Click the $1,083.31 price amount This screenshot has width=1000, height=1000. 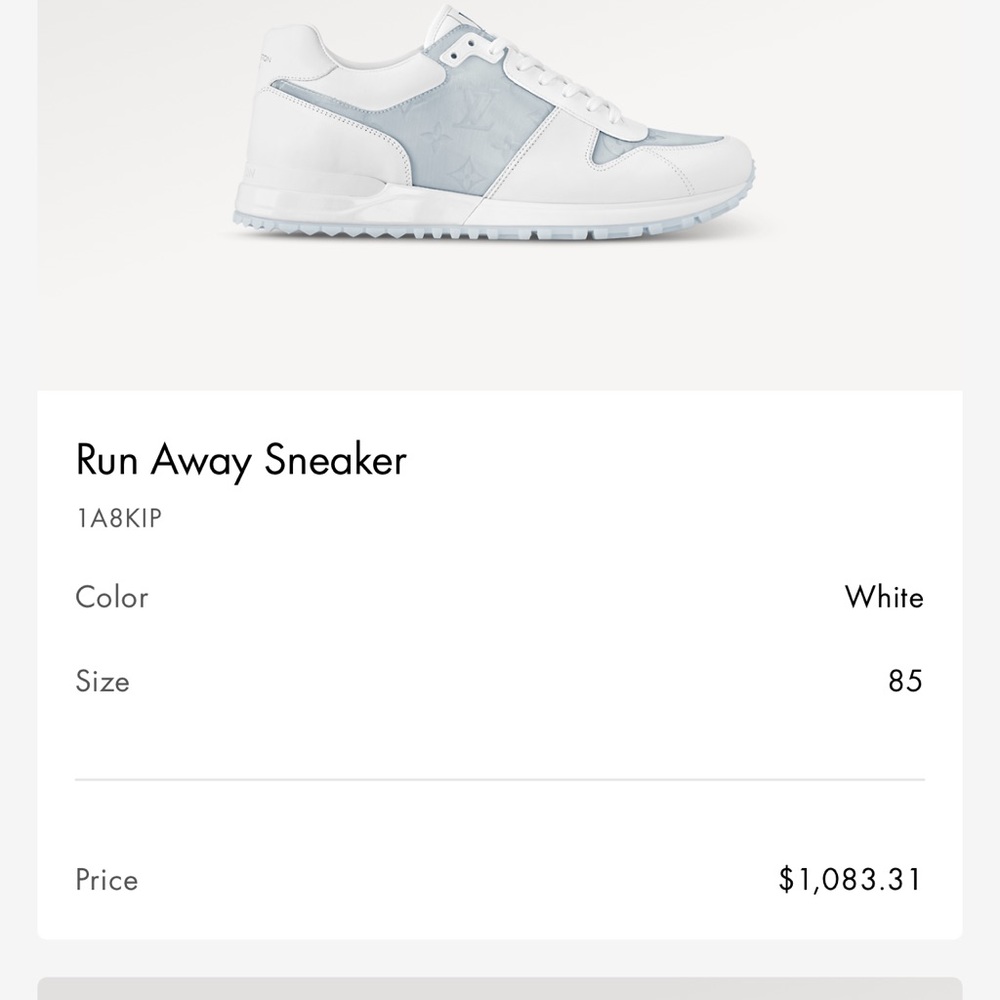click(x=850, y=880)
